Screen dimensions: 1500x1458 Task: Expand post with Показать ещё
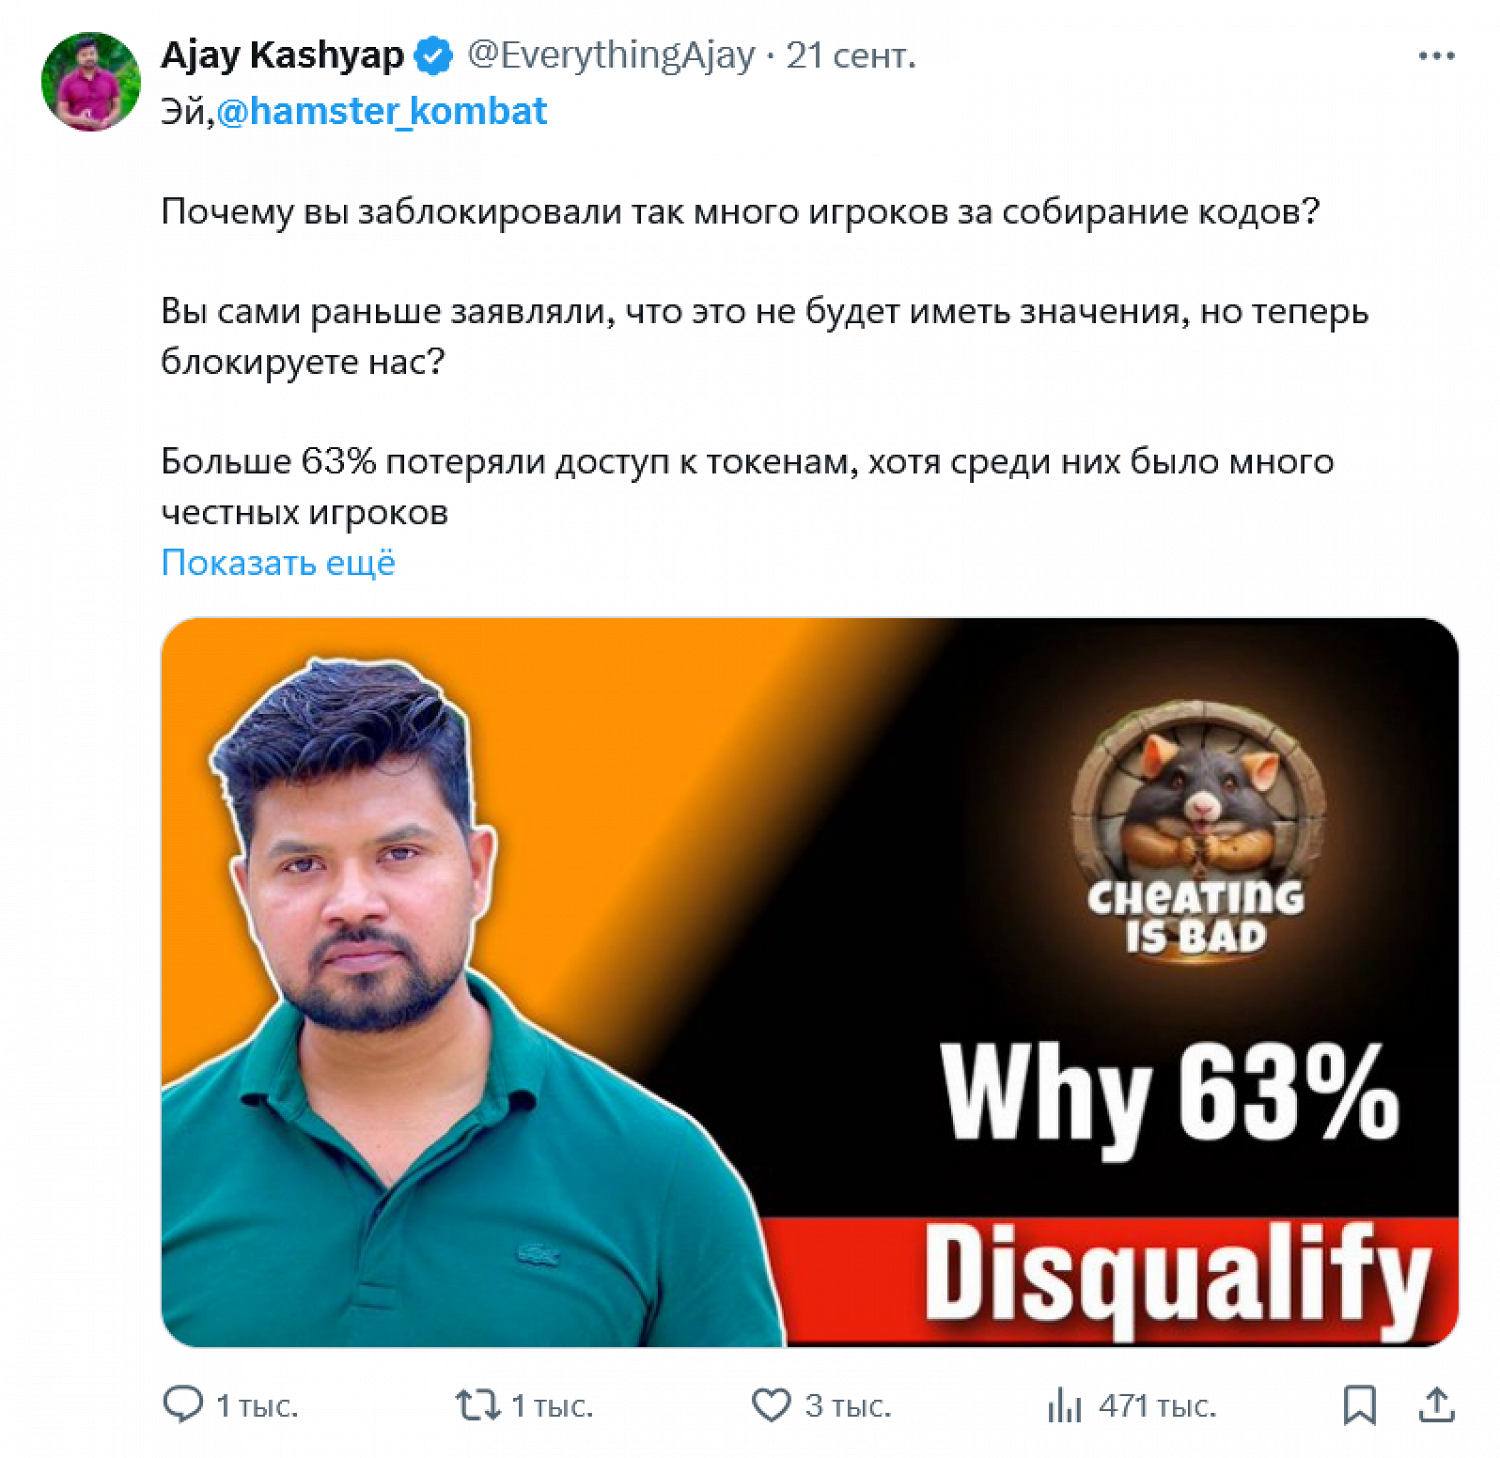point(278,562)
